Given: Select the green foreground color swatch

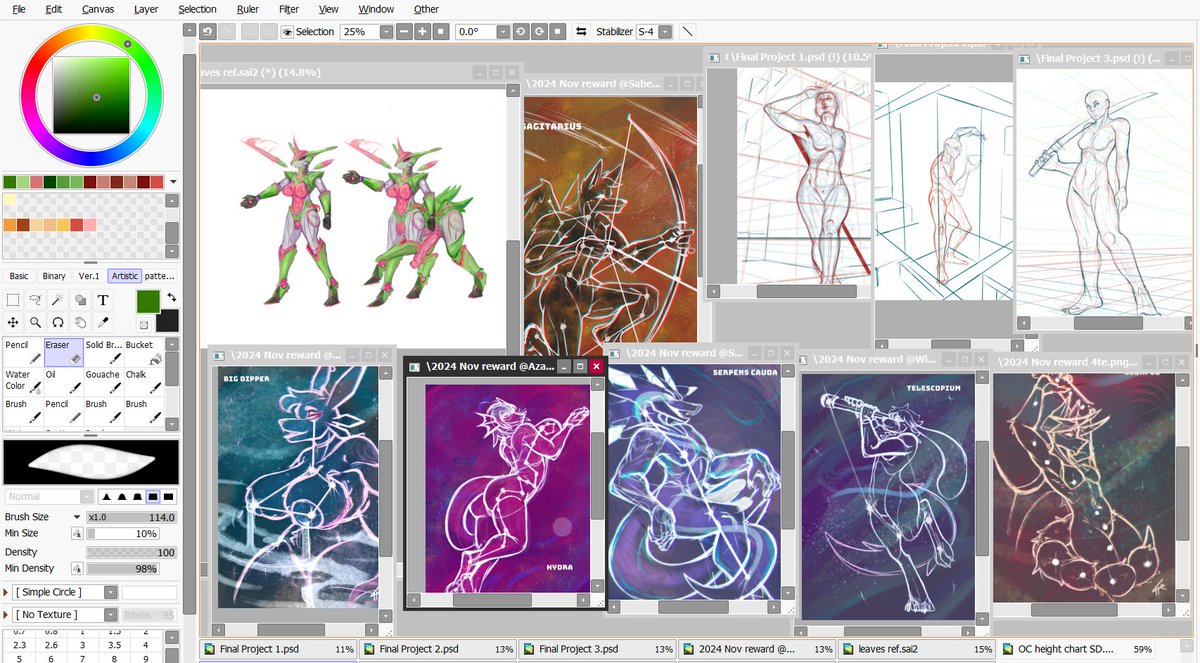Looking at the screenshot, I should 148,302.
